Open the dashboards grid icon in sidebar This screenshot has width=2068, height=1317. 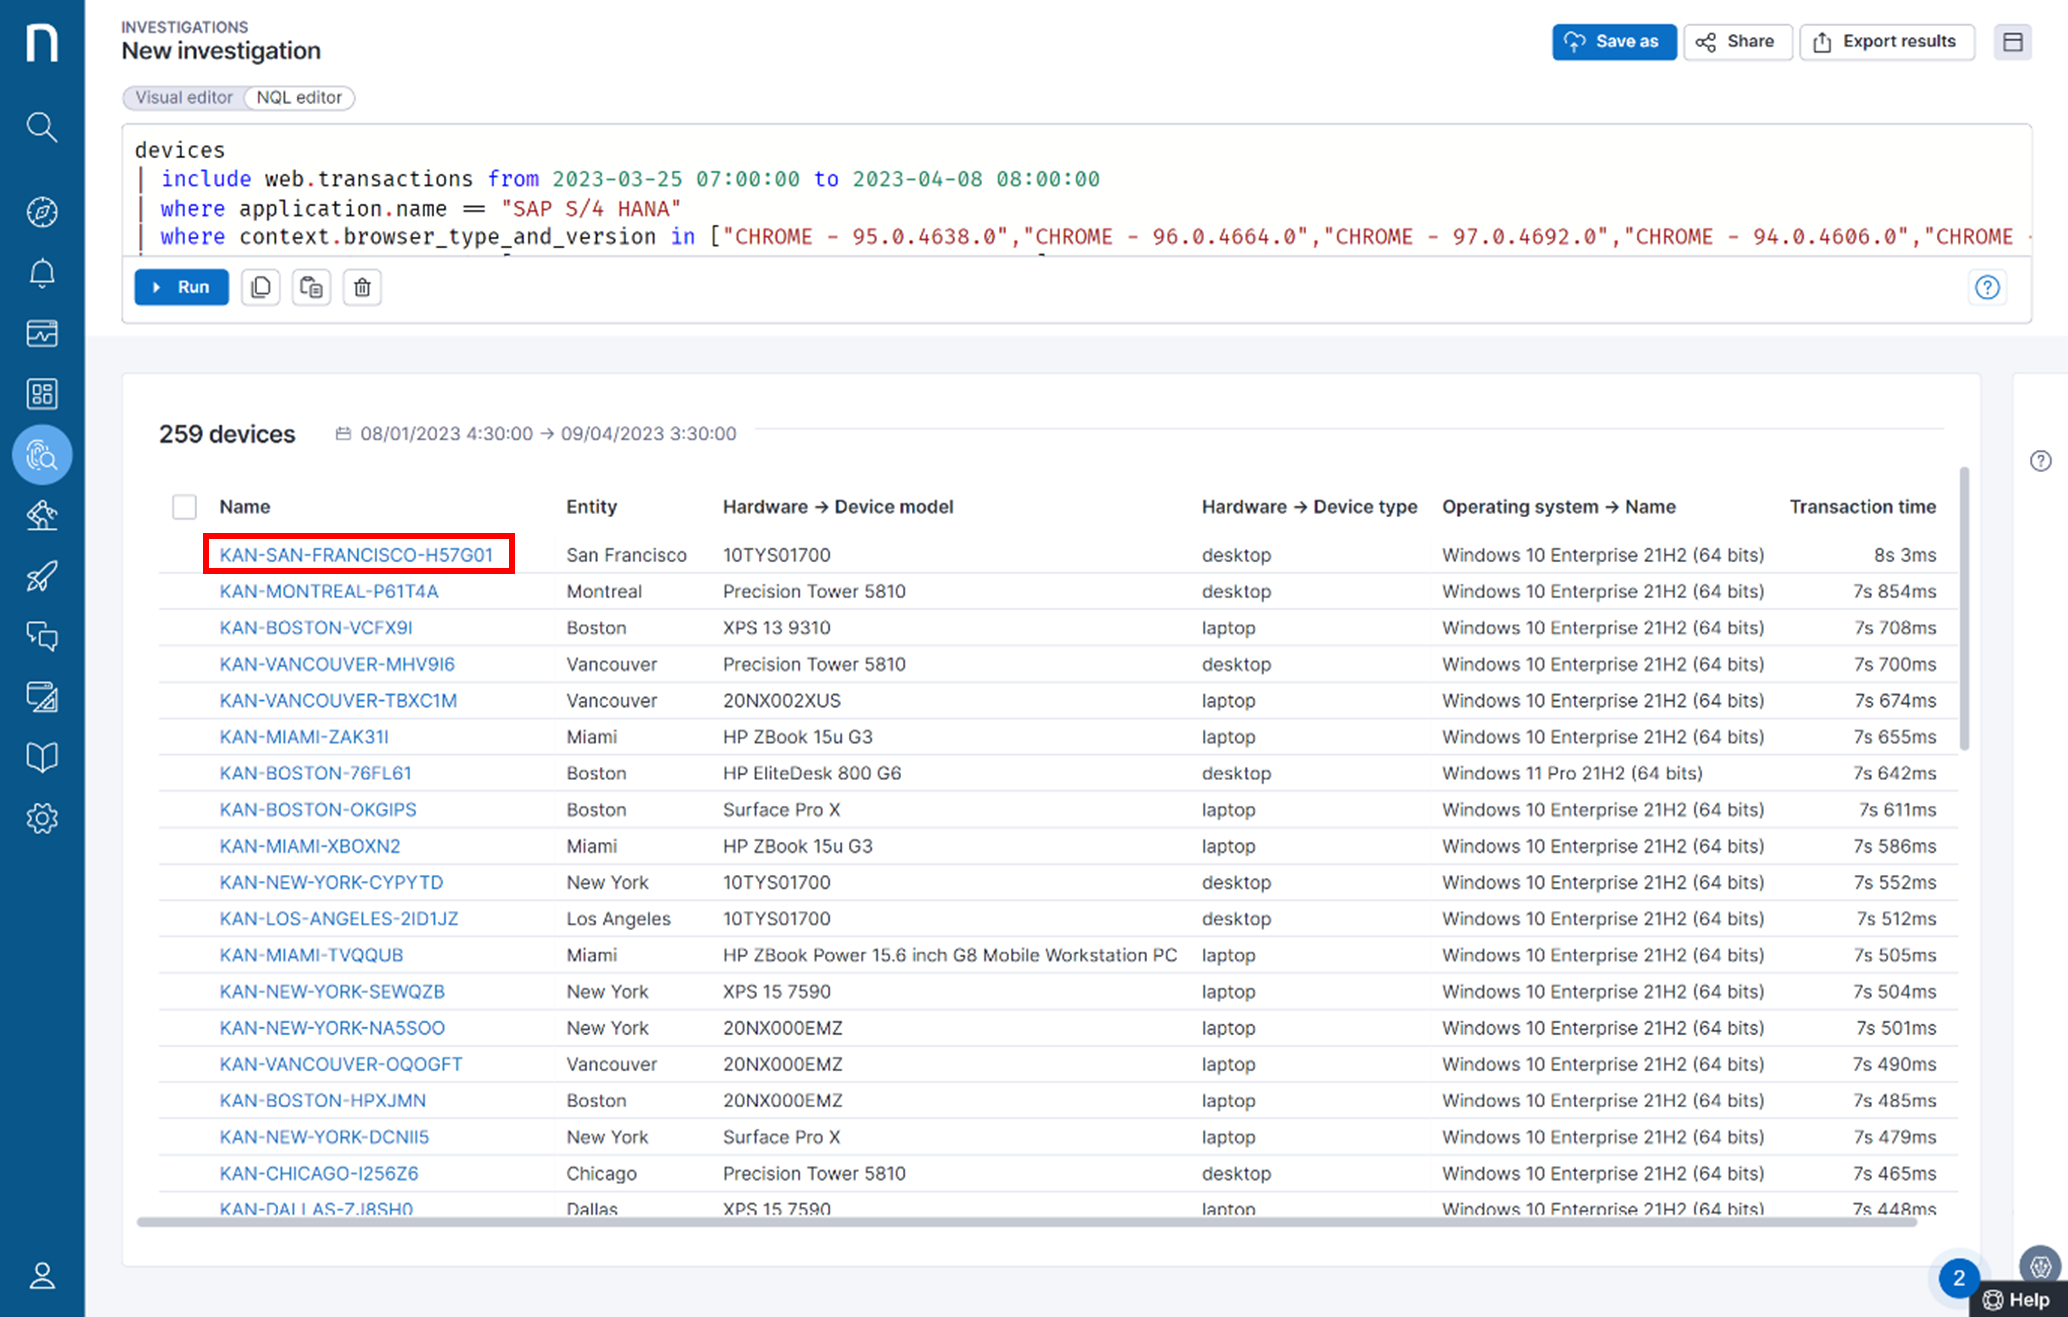(42, 394)
